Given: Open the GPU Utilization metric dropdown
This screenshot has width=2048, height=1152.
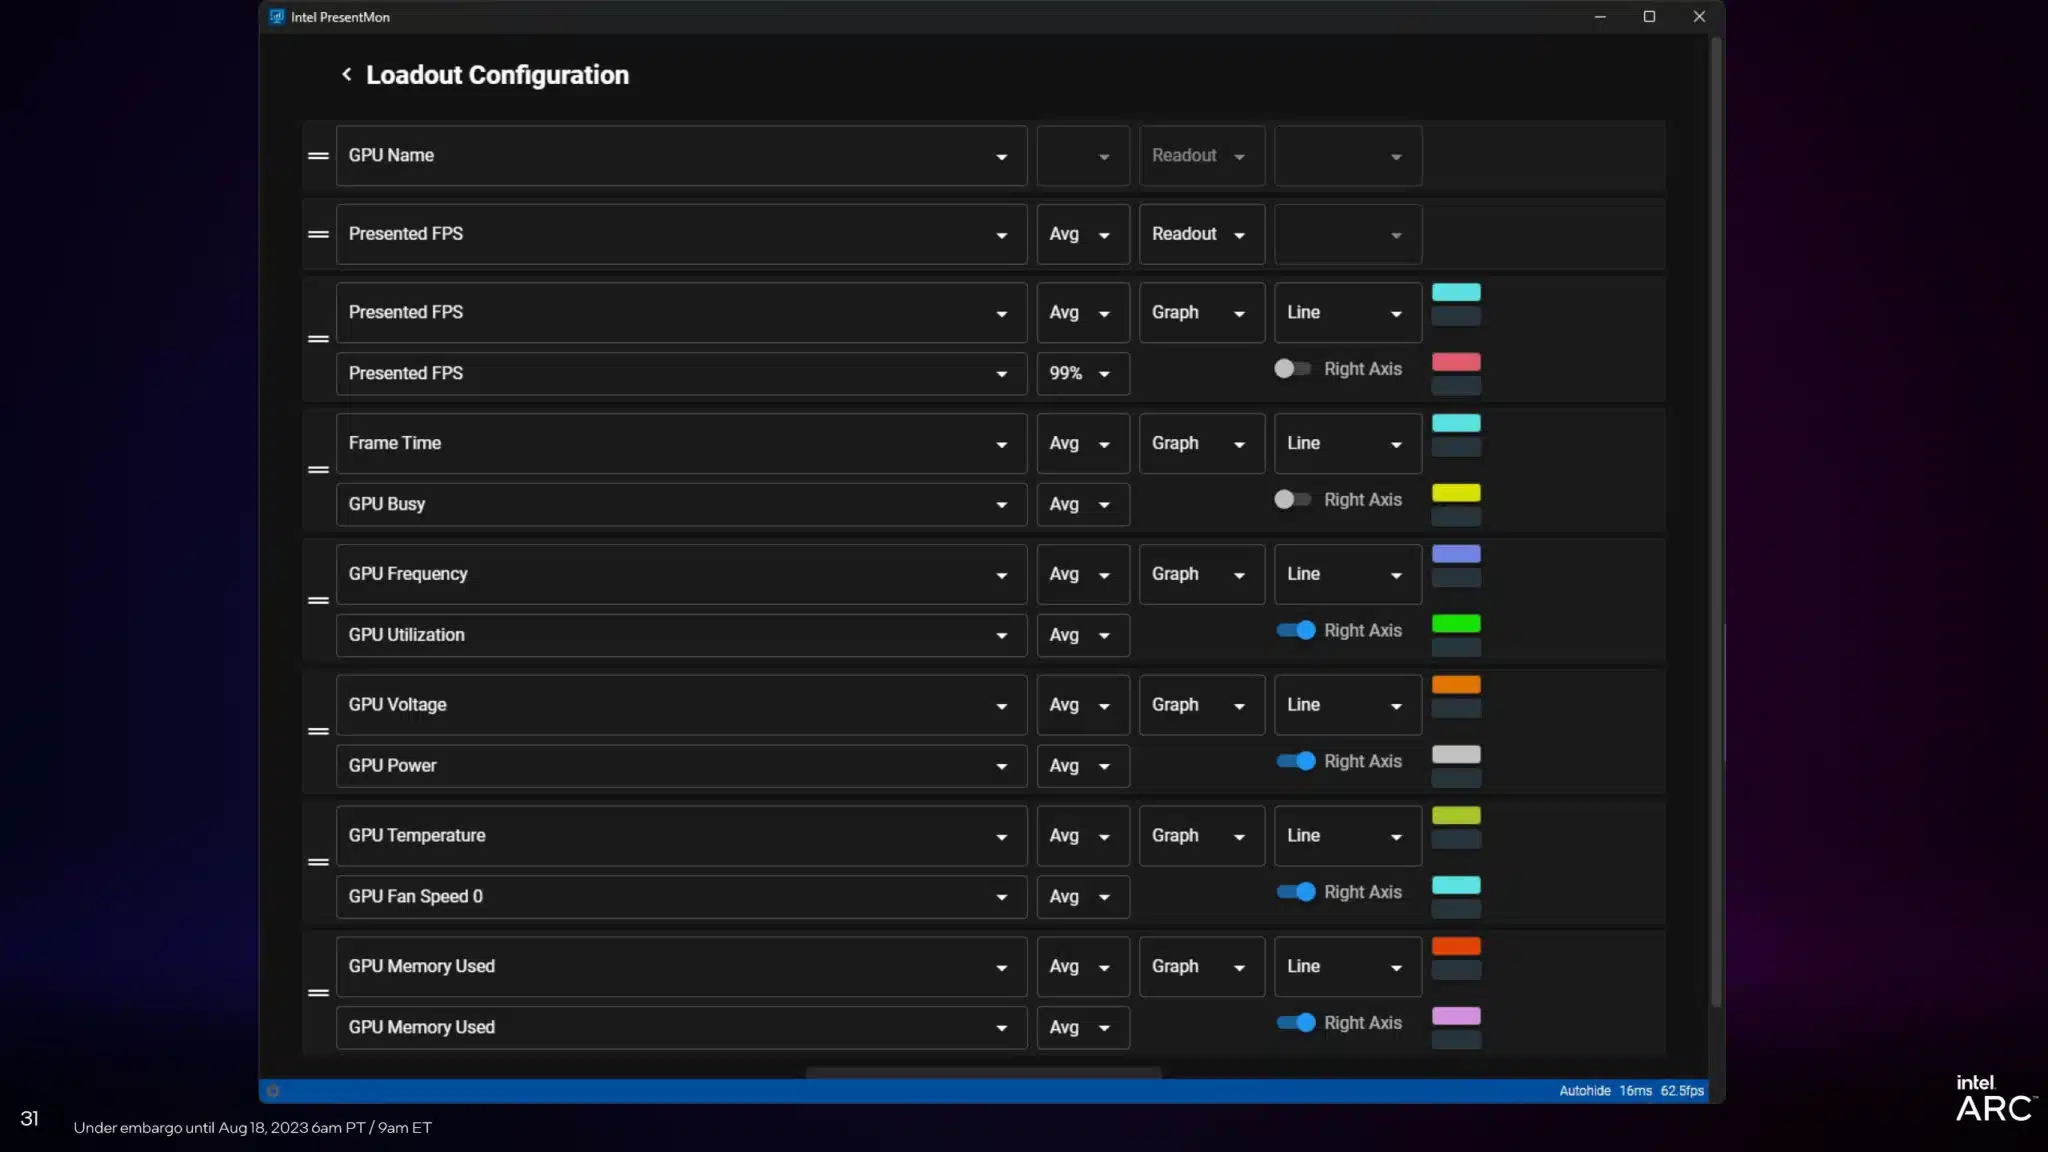Looking at the screenshot, I should click(x=681, y=635).
